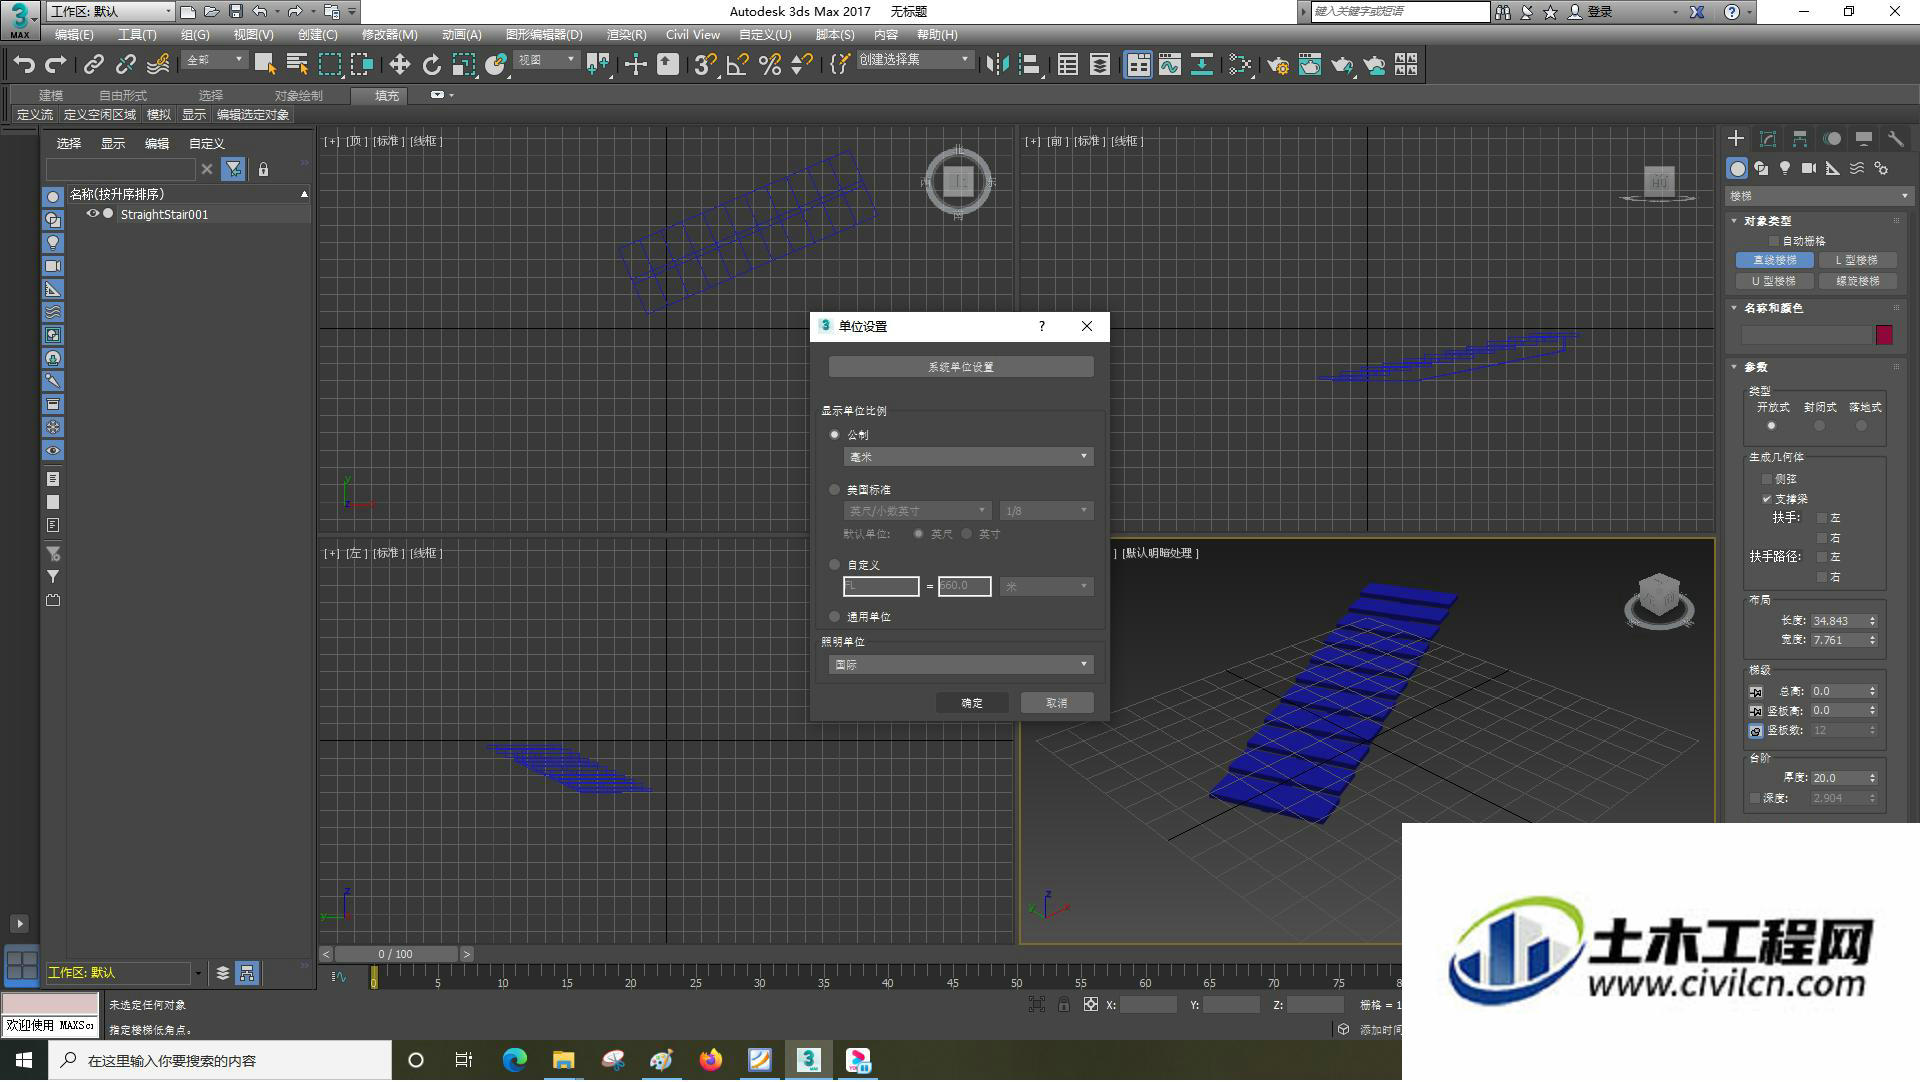Click the Windows search box in taskbar
This screenshot has width=1920, height=1082.
pos(220,1060)
